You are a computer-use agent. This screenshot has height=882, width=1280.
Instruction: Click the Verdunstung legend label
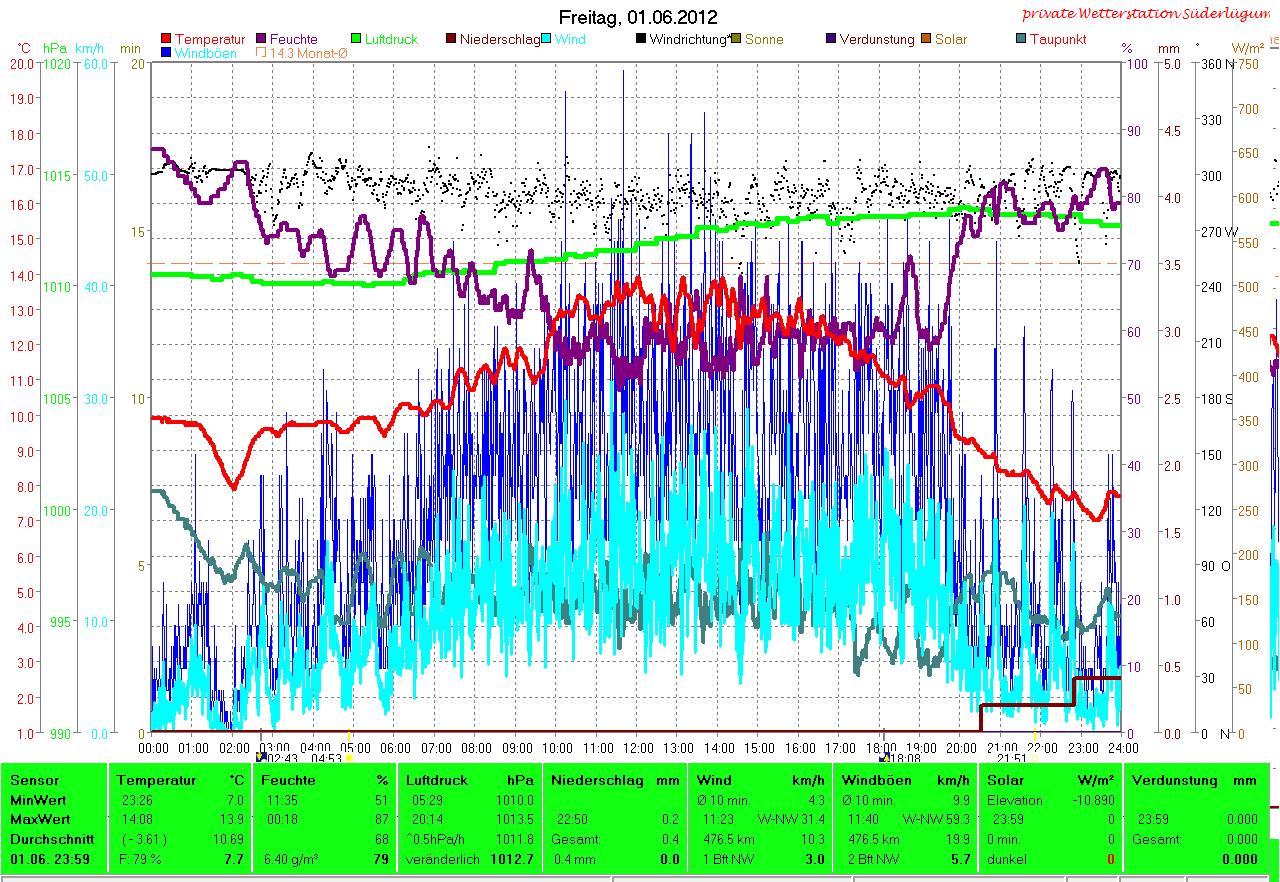pos(876,40)
